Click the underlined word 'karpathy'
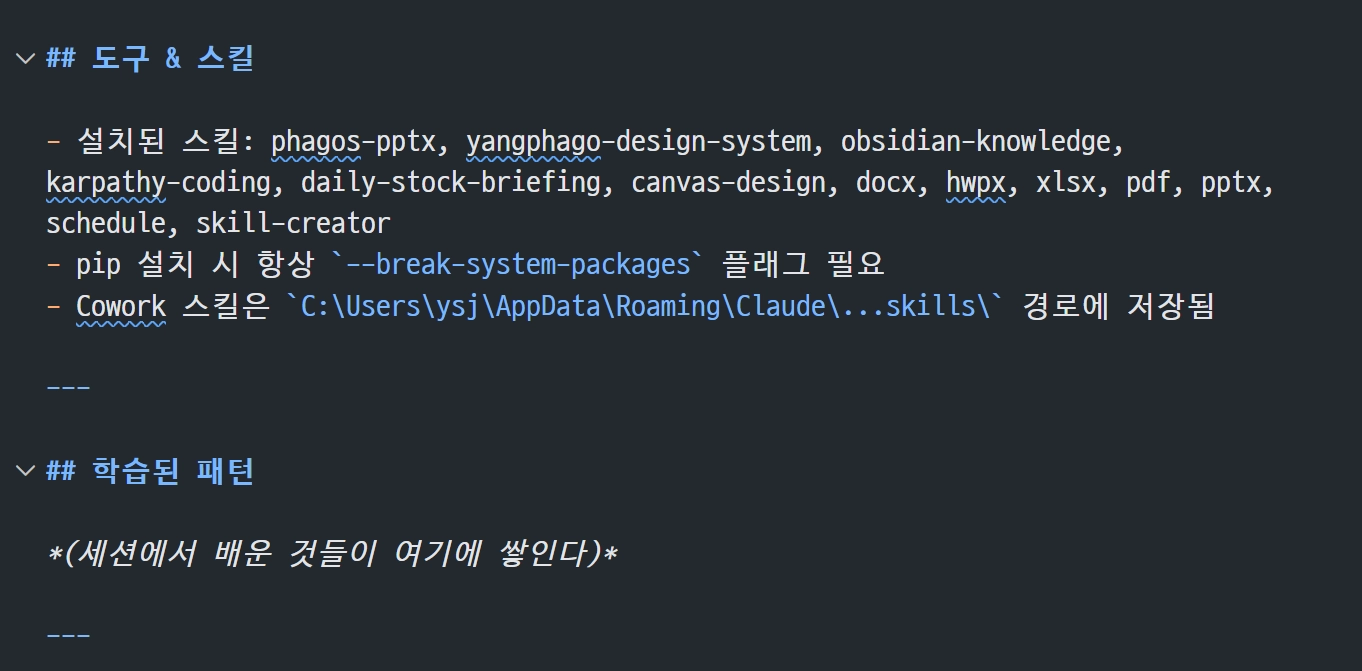Image resolution: width=1362 pixels, height=671 pixels. 106,183
